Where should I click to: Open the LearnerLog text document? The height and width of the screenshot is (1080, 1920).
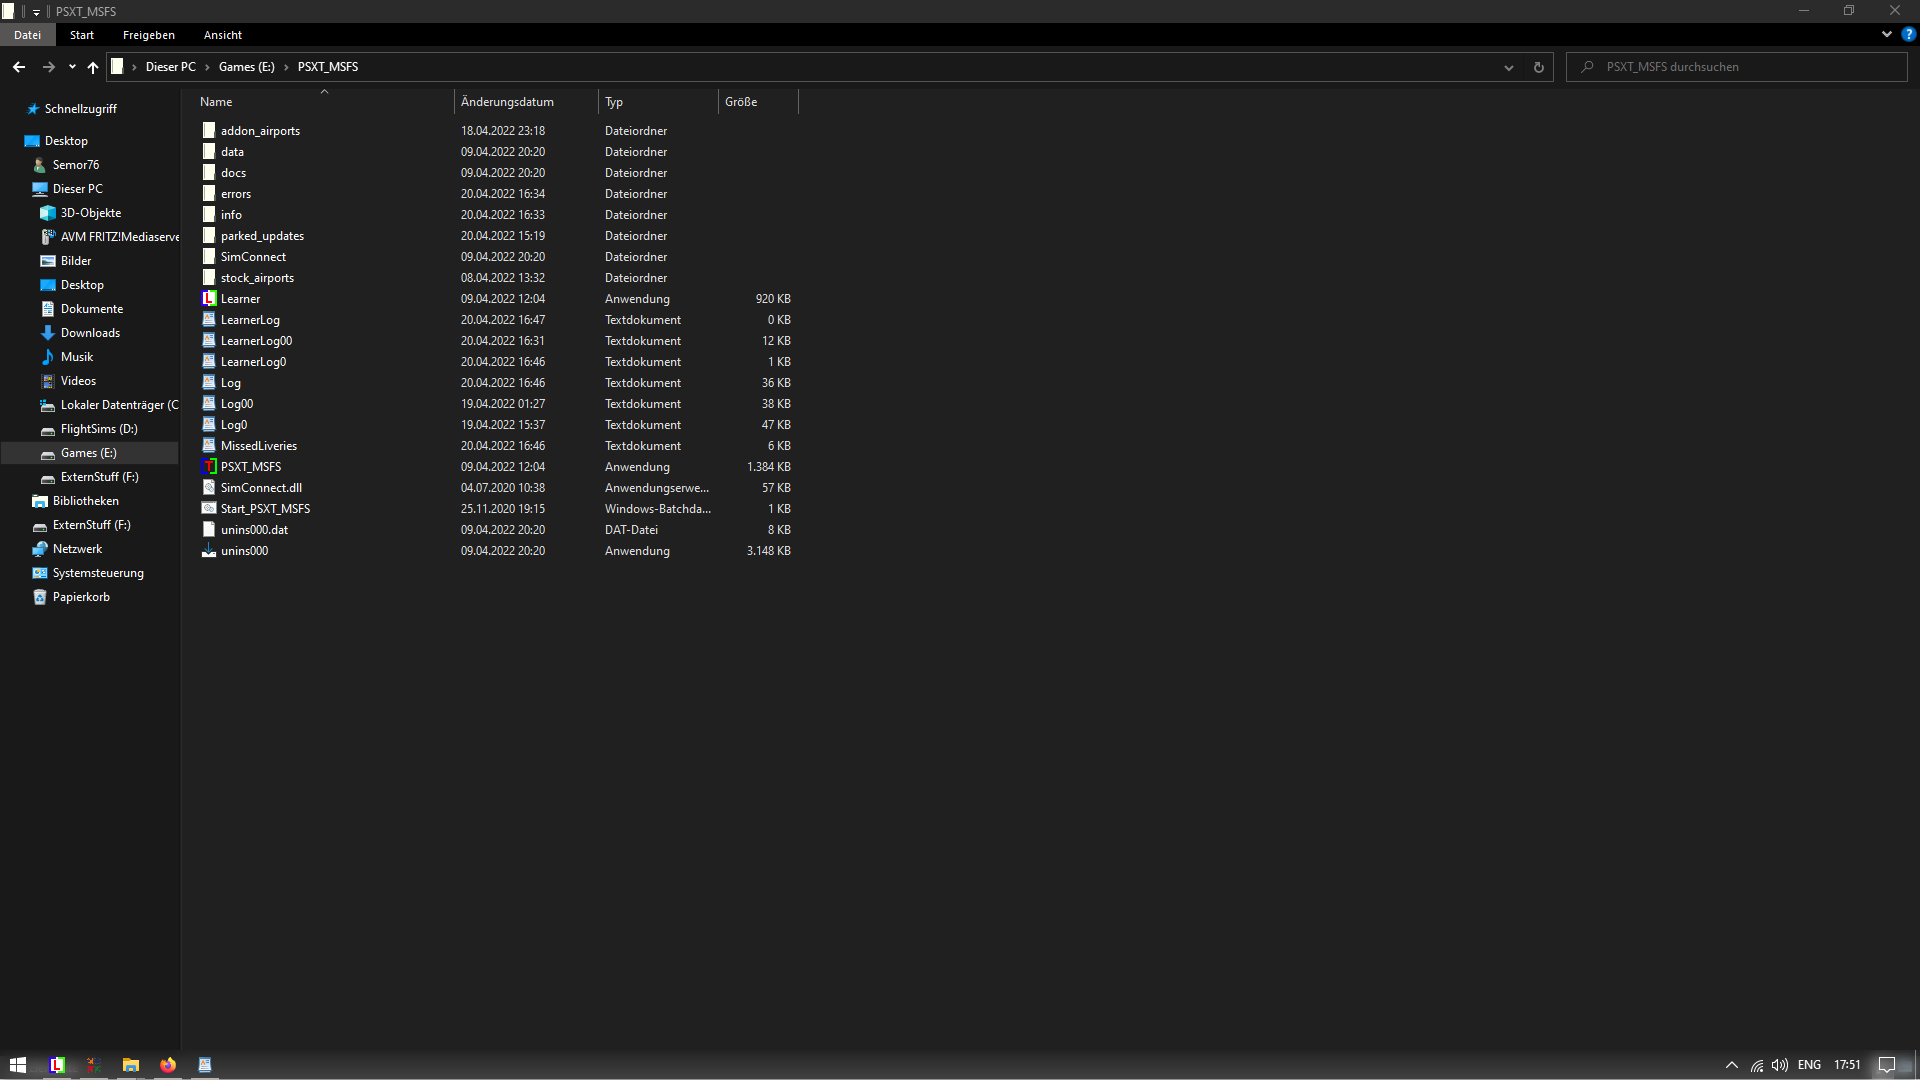(249, 318)
